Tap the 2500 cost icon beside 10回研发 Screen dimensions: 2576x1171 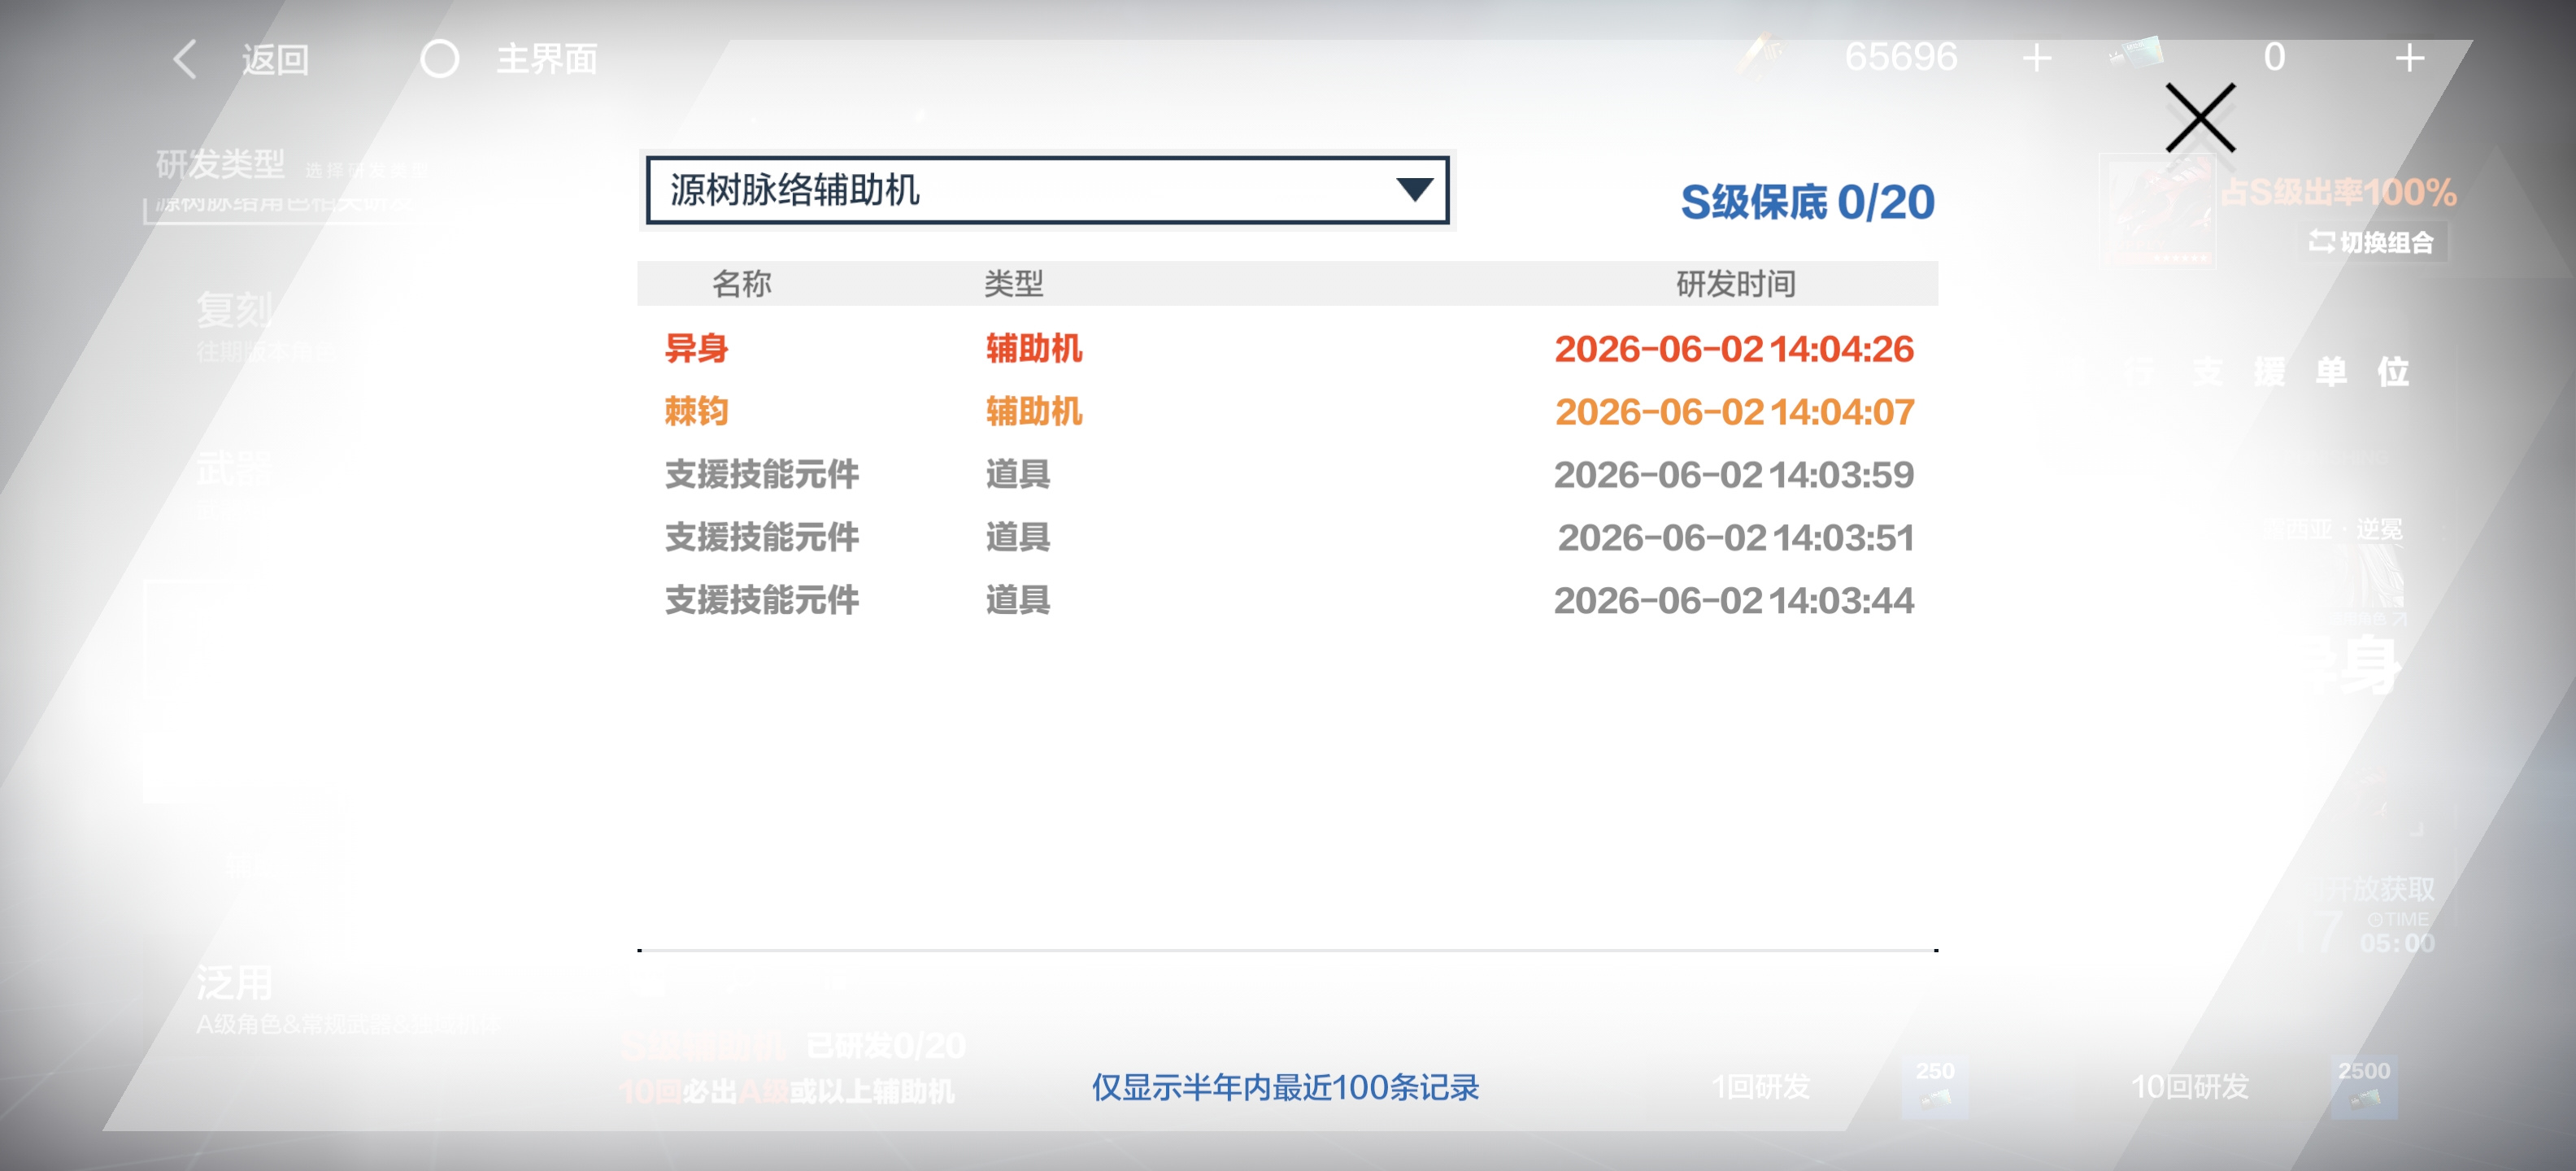(2364, 1086)
